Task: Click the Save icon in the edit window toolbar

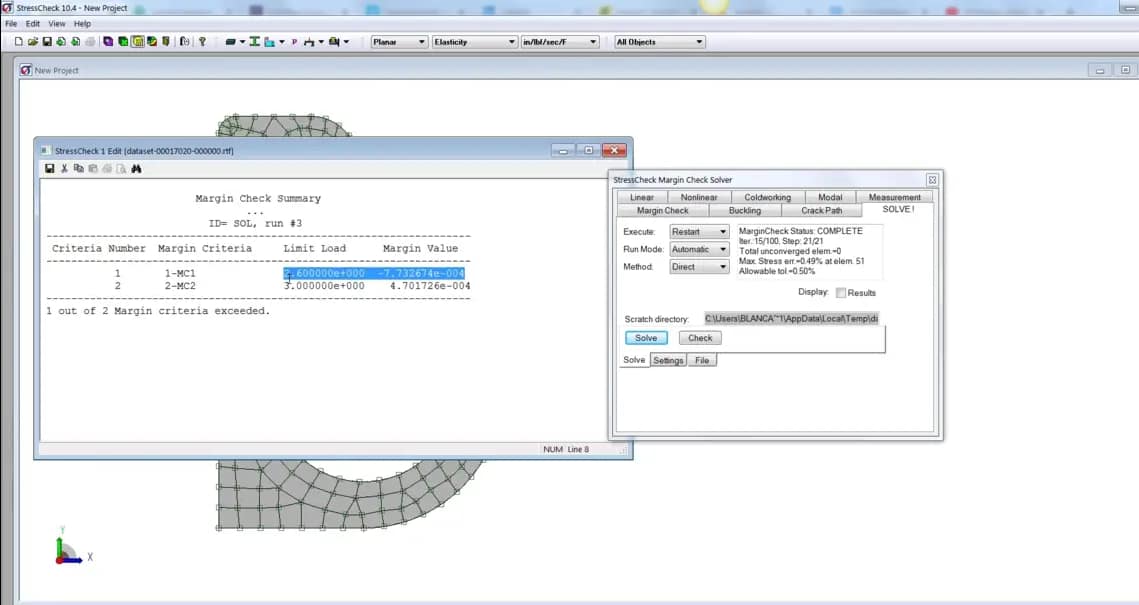Action: click(x=49, y=168)
